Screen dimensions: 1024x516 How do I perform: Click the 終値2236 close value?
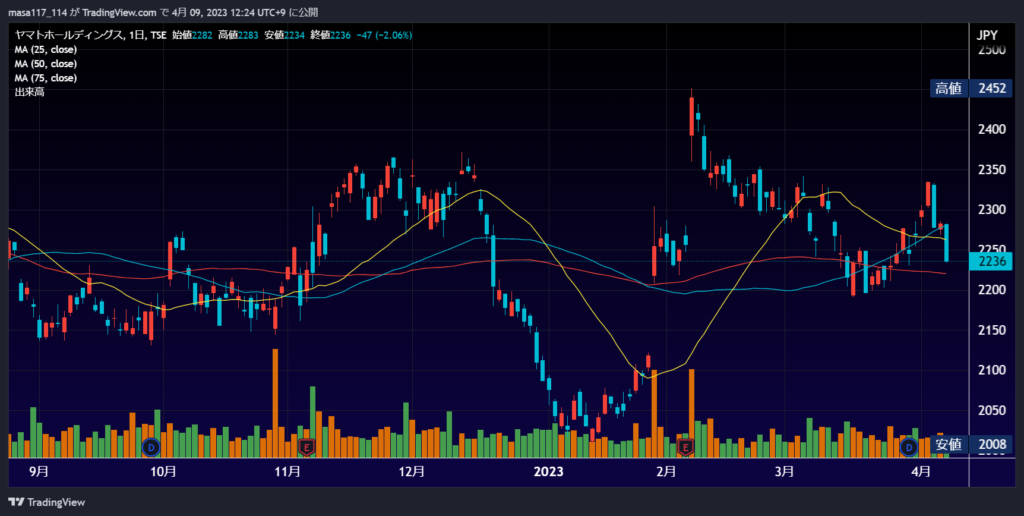click(330, 35)
